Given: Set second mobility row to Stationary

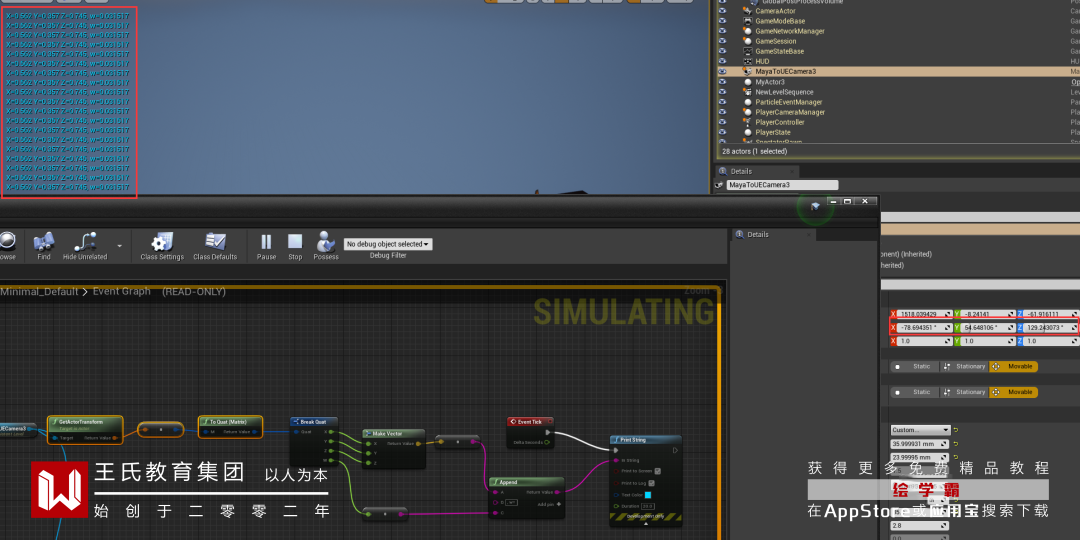Looking at the screenshot, I should pyautogui.click(x=965, y=392).
